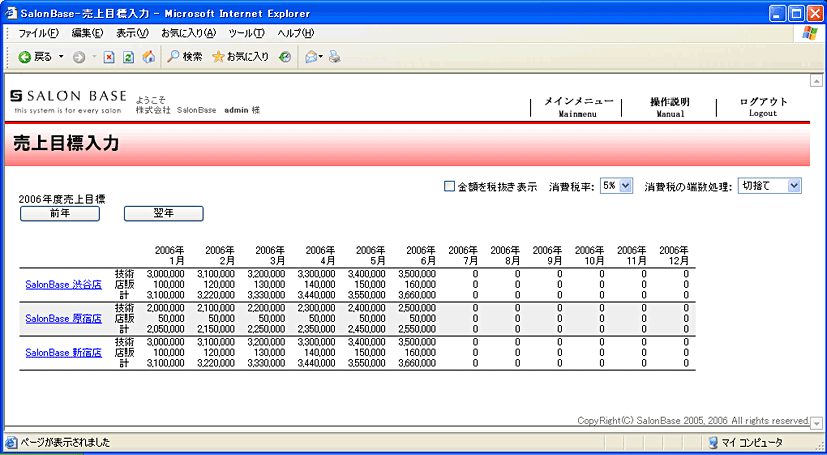The image size is (827, 455).
Task: Open the Back history dropdown arrow
Action: (x=61, y=57)
